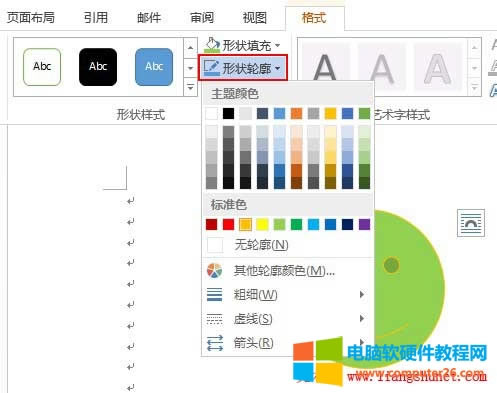The width and height of the screenshot is (497, 393).
Task: Click the Shape Fill paint bucket icon
Action: (212, 45)
